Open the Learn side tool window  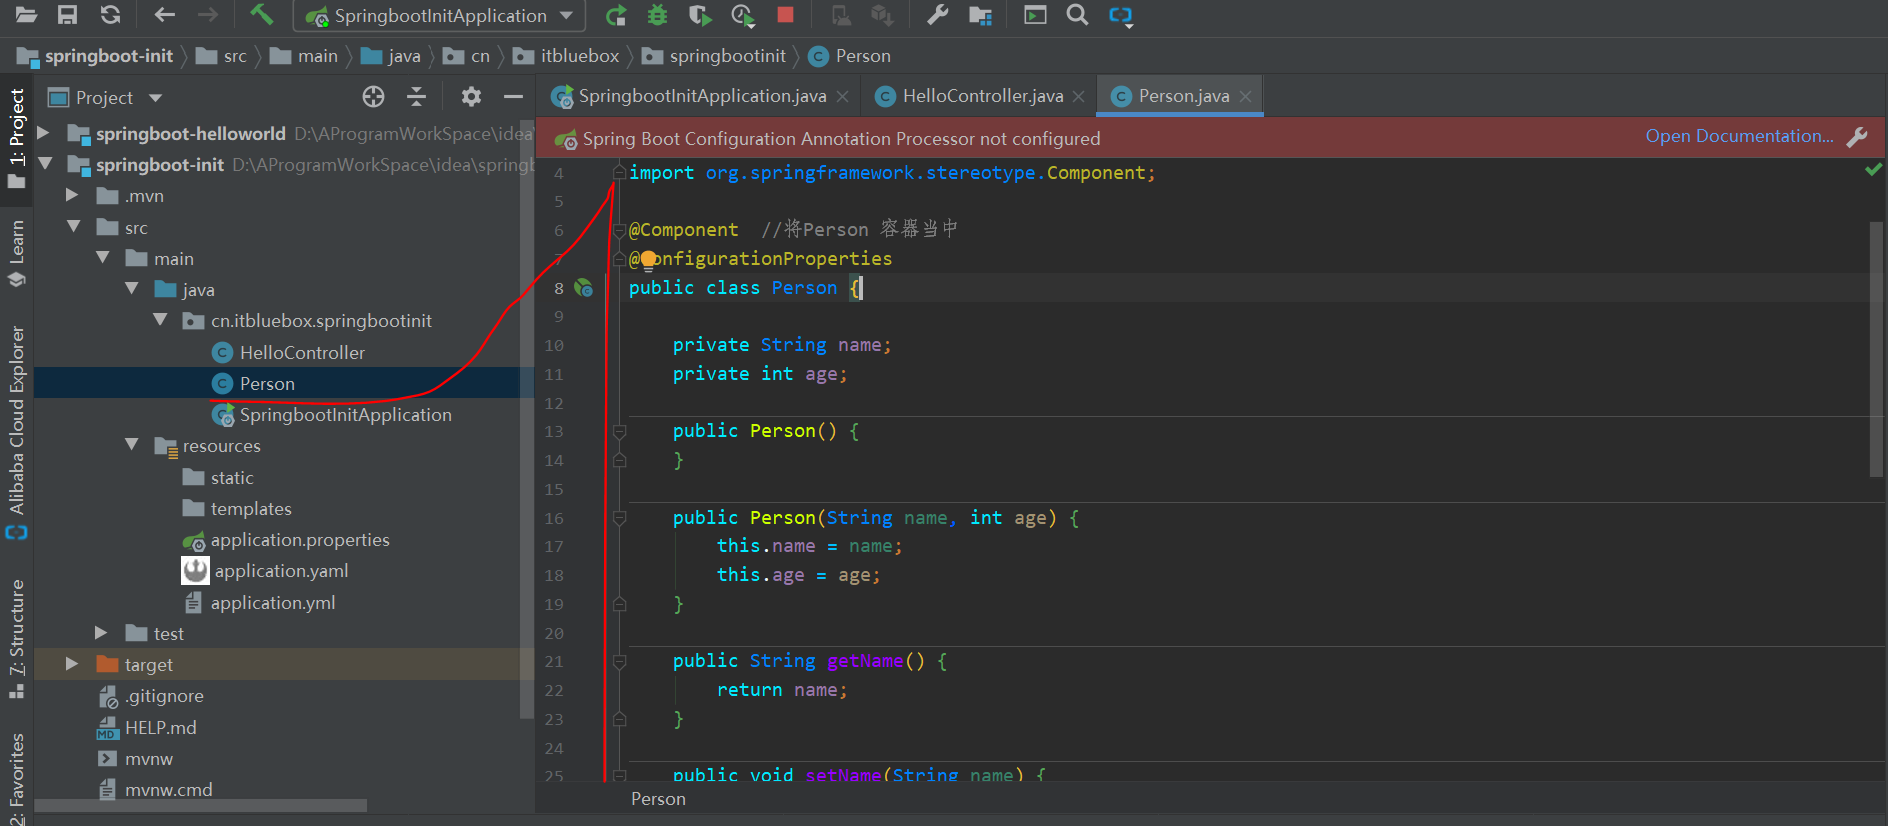coord(16,253)
